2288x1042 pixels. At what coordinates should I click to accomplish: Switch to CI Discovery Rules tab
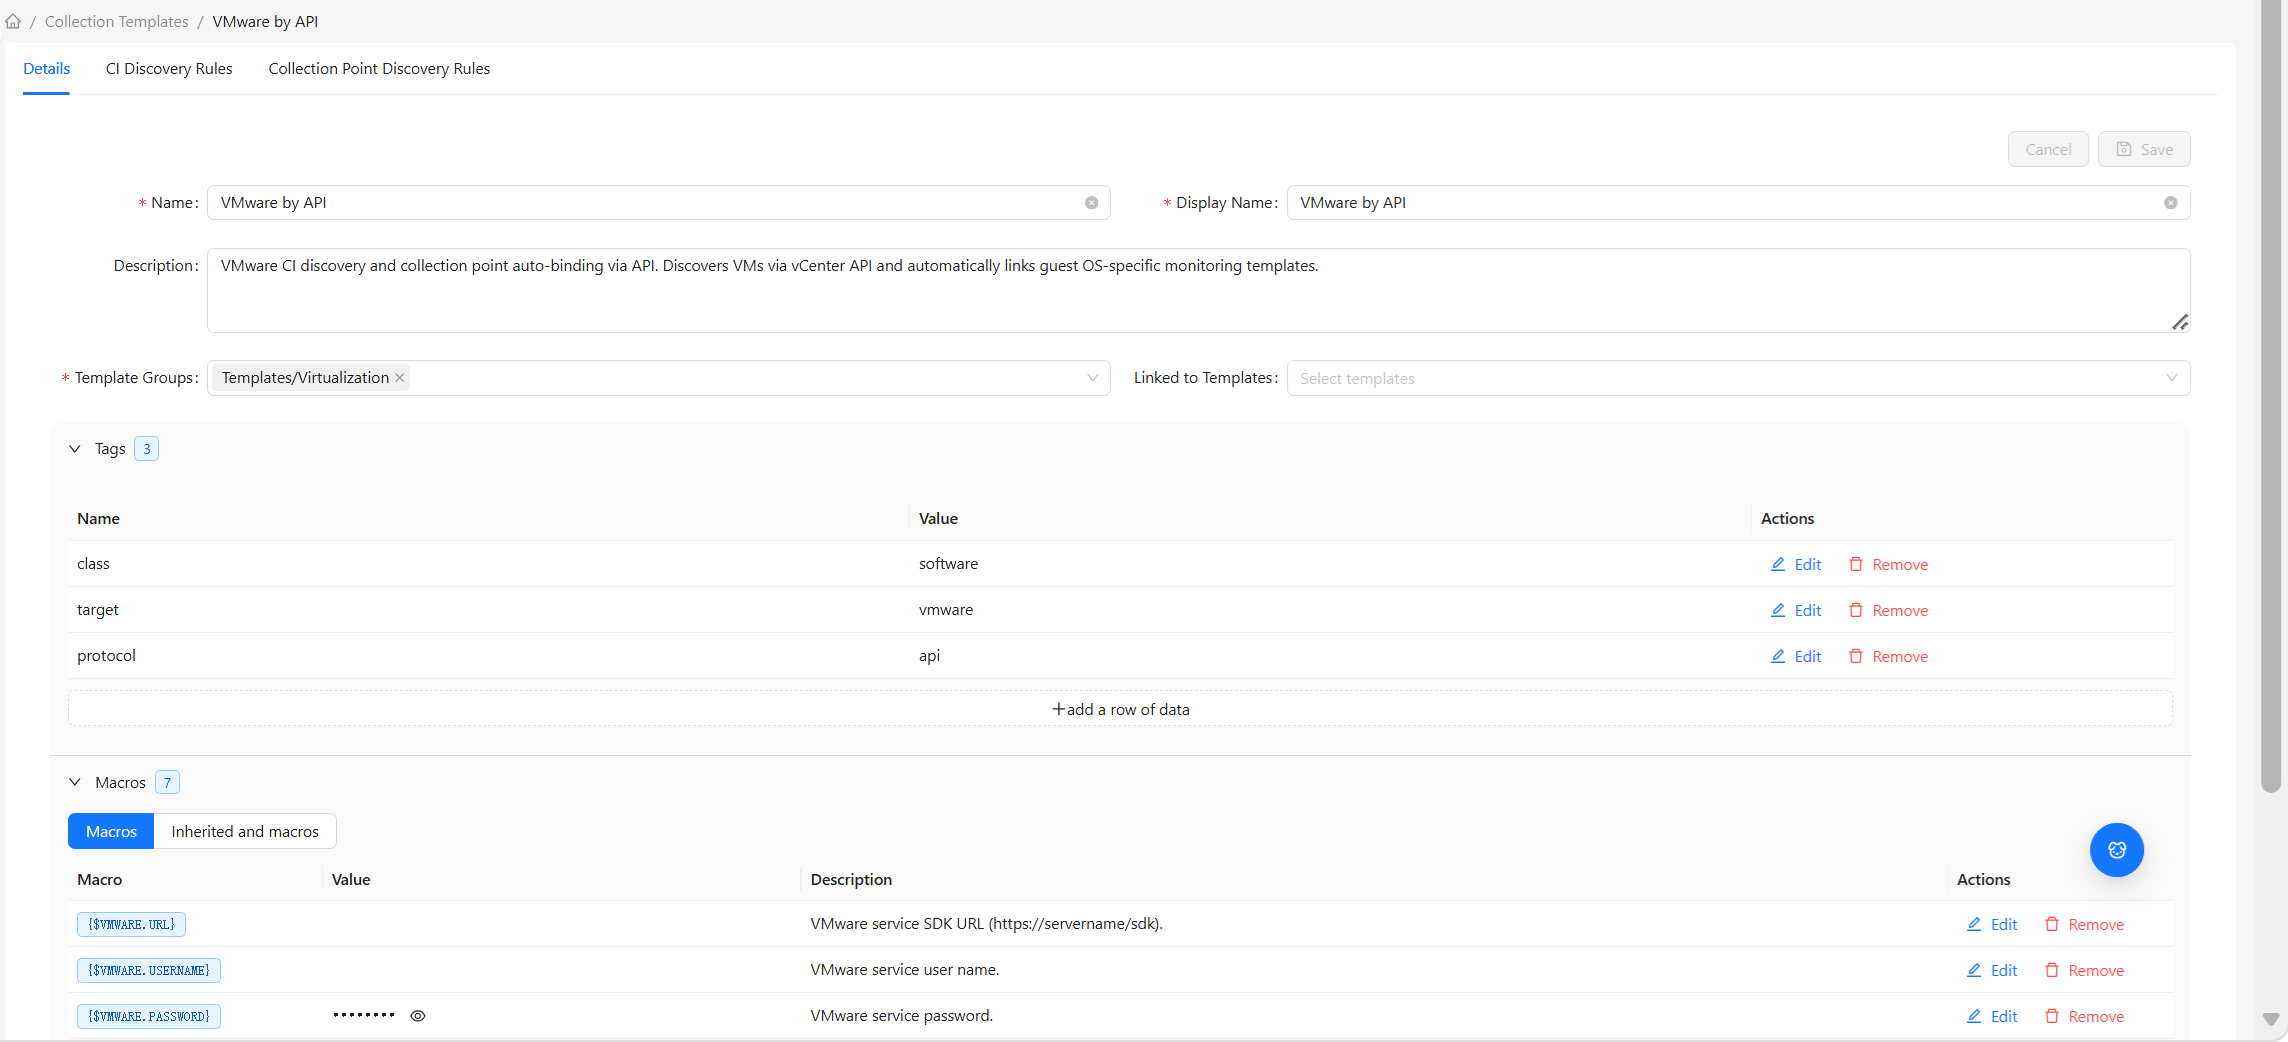[x=169, y=69]
